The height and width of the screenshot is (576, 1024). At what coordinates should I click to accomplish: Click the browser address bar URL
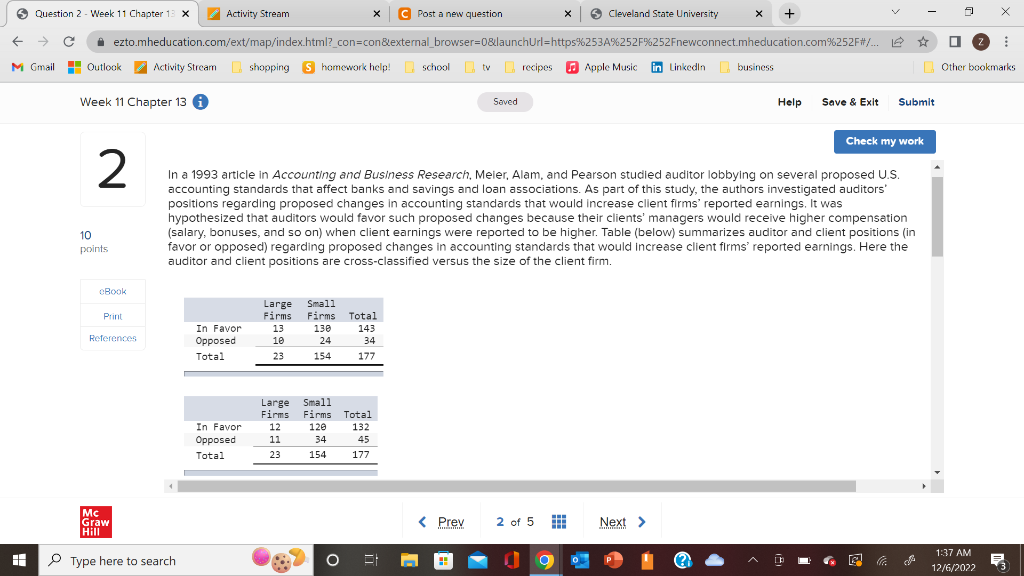click(x=495, y=42)
